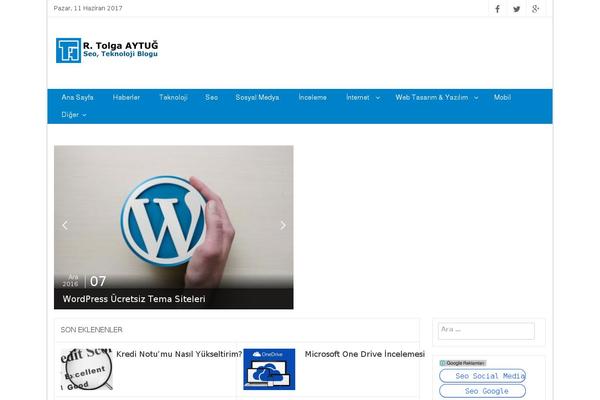Click the SON EKLENENLER section heading
Viewport: 600px width, 400px height.
click(x=91, y=330)
